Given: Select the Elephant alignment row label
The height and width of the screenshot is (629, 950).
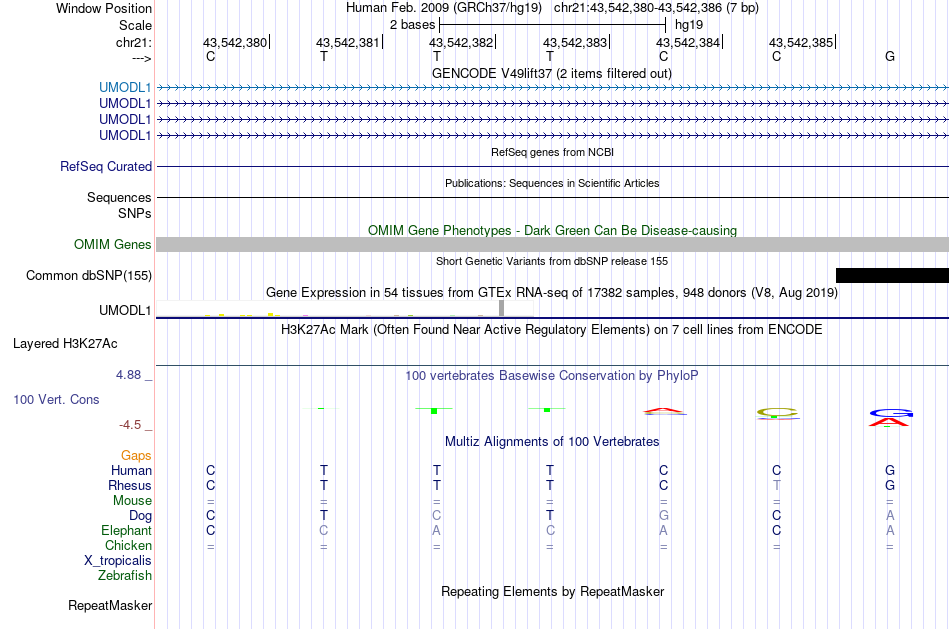Looking at the screenshot, I should click(x=126, y=531).
